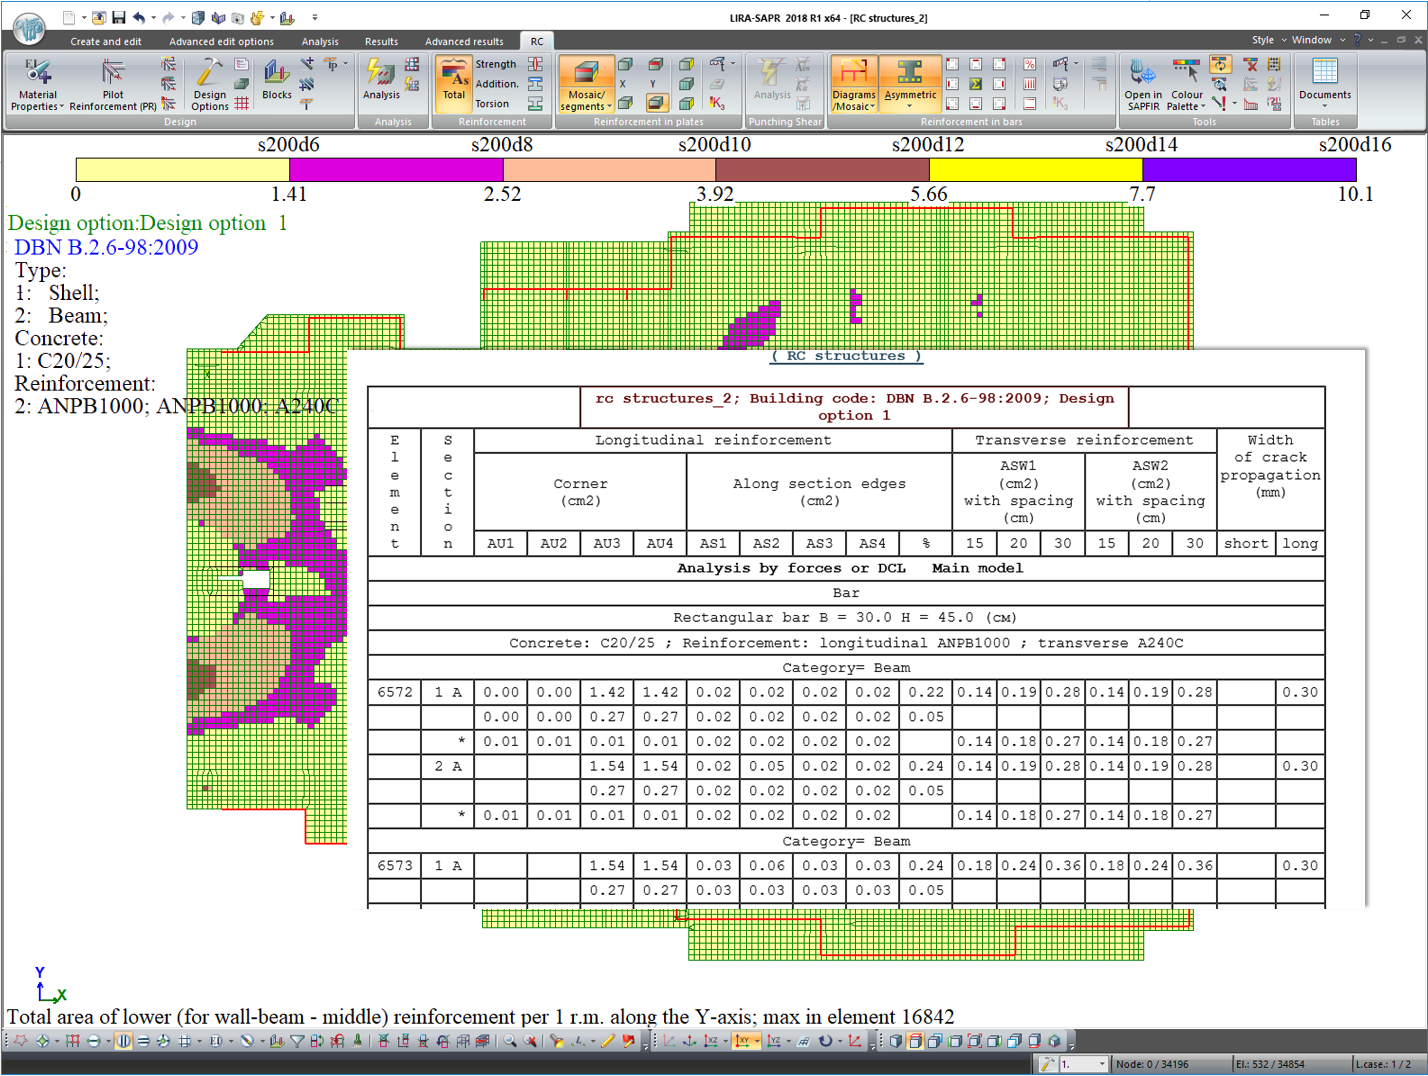Open the Blocks tool
The height and width of the screenshot is (1076, 1428).
276,80
